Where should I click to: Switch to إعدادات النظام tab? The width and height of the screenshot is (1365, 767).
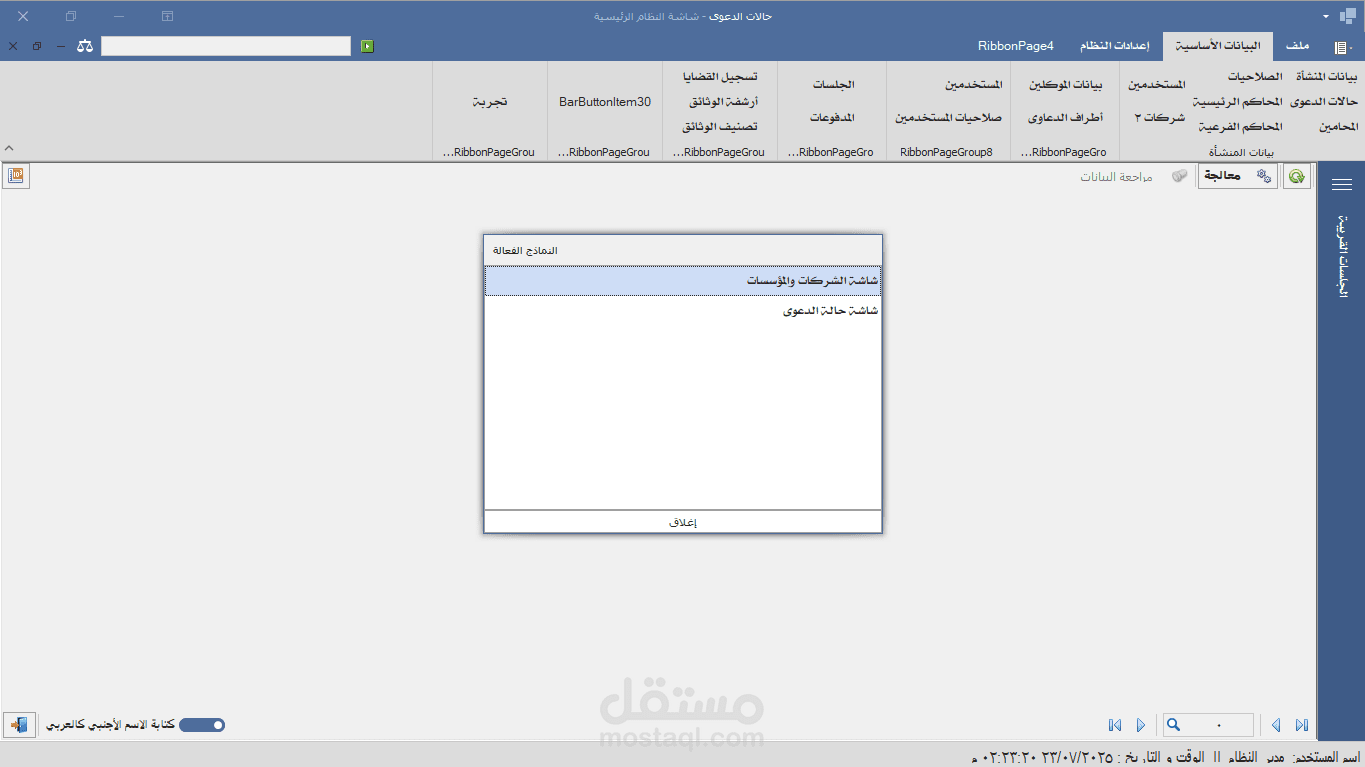pos(1114,46)
